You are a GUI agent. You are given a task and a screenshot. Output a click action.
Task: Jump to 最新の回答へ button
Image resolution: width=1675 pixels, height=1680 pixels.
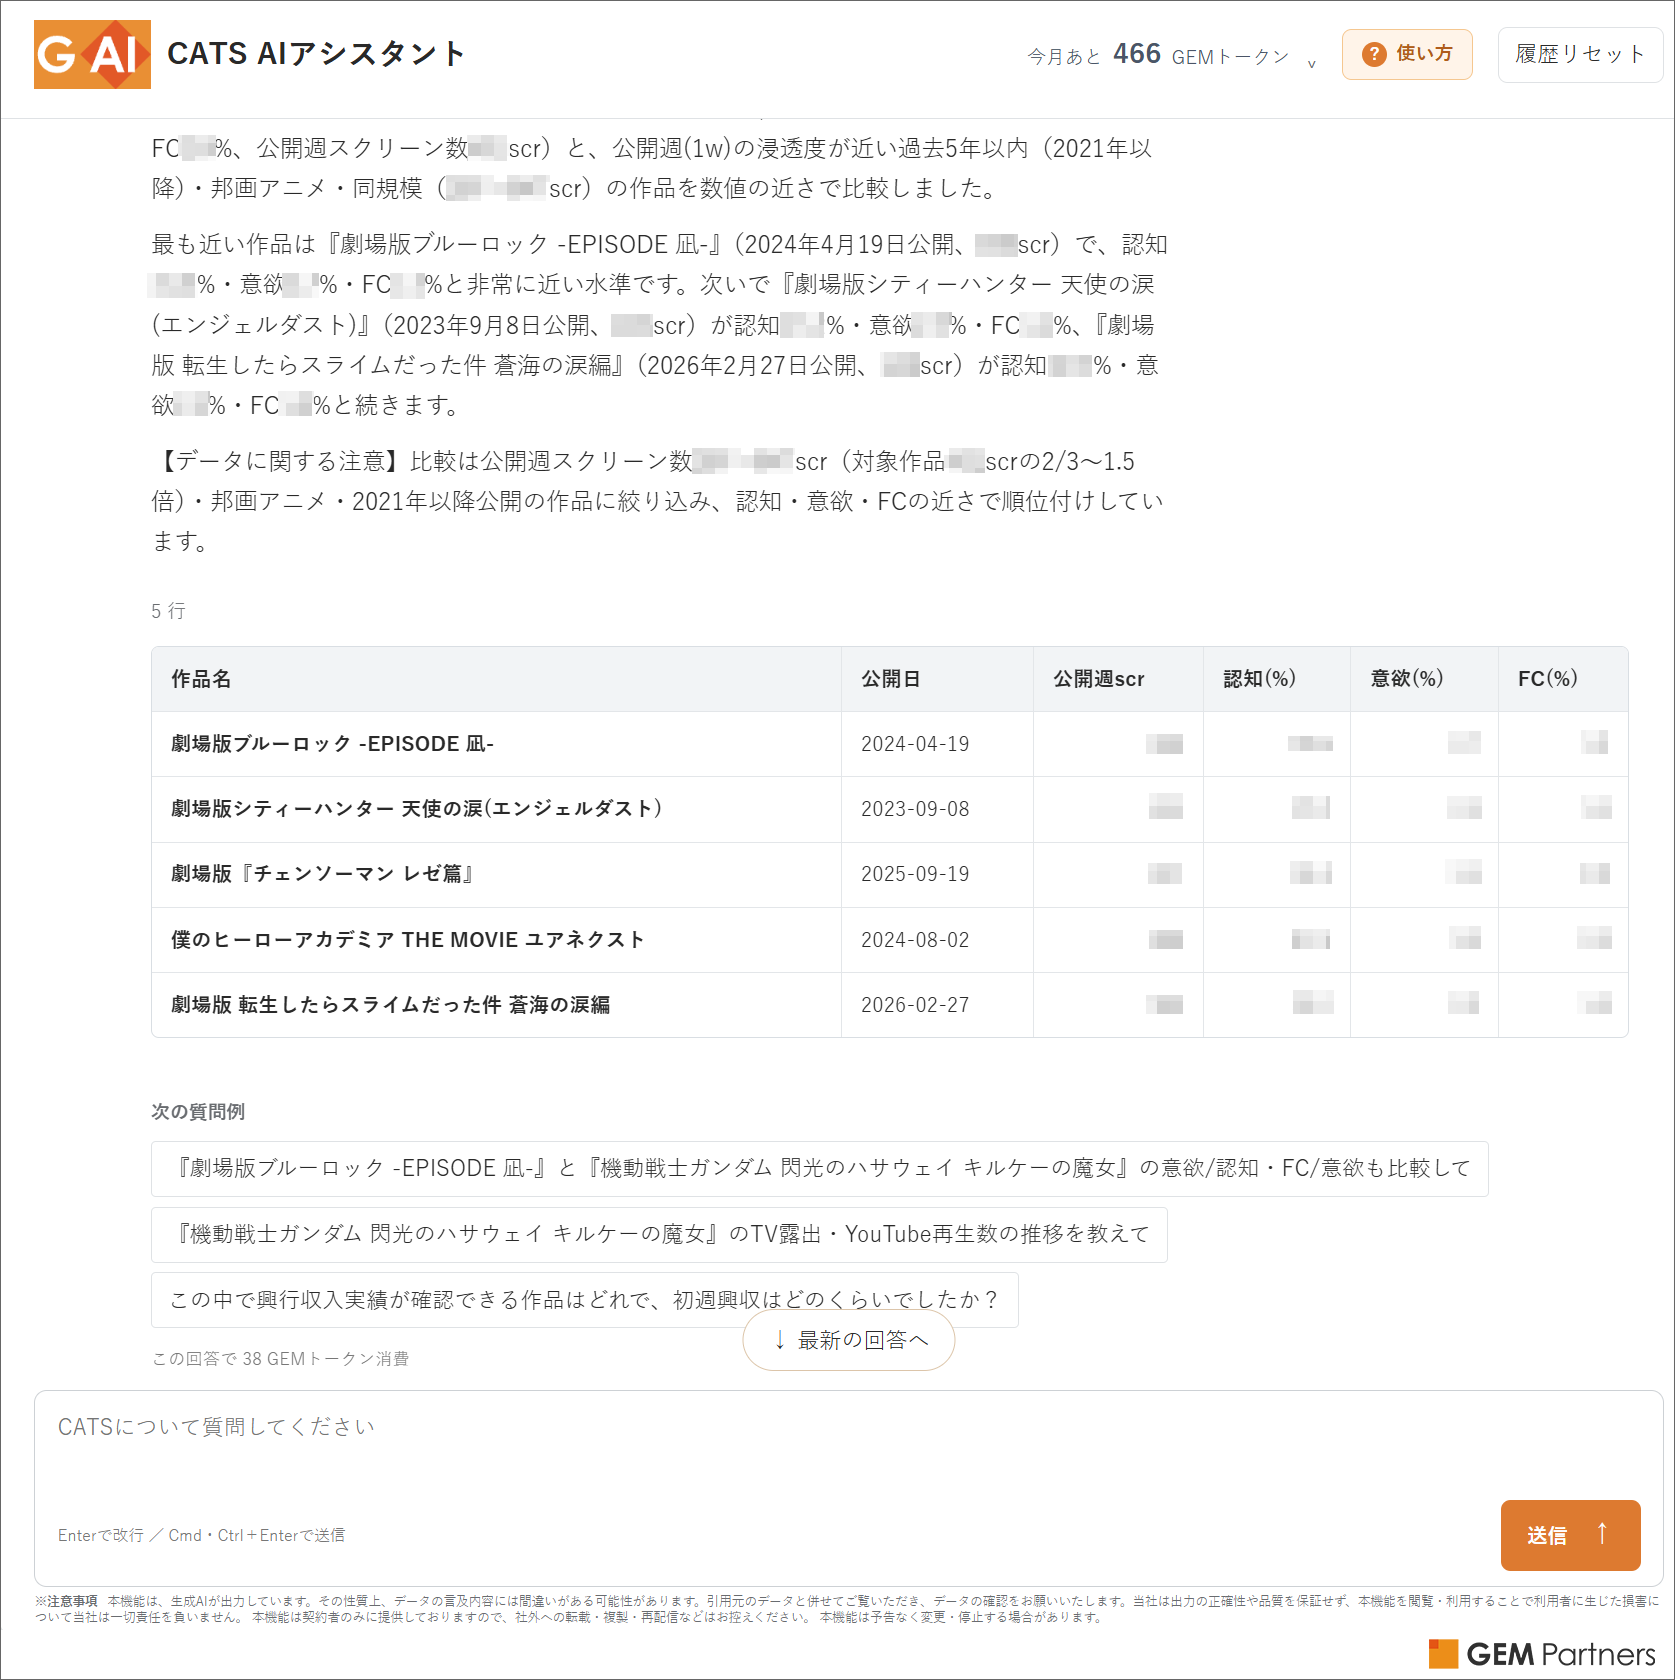(x=849, y=1340)
